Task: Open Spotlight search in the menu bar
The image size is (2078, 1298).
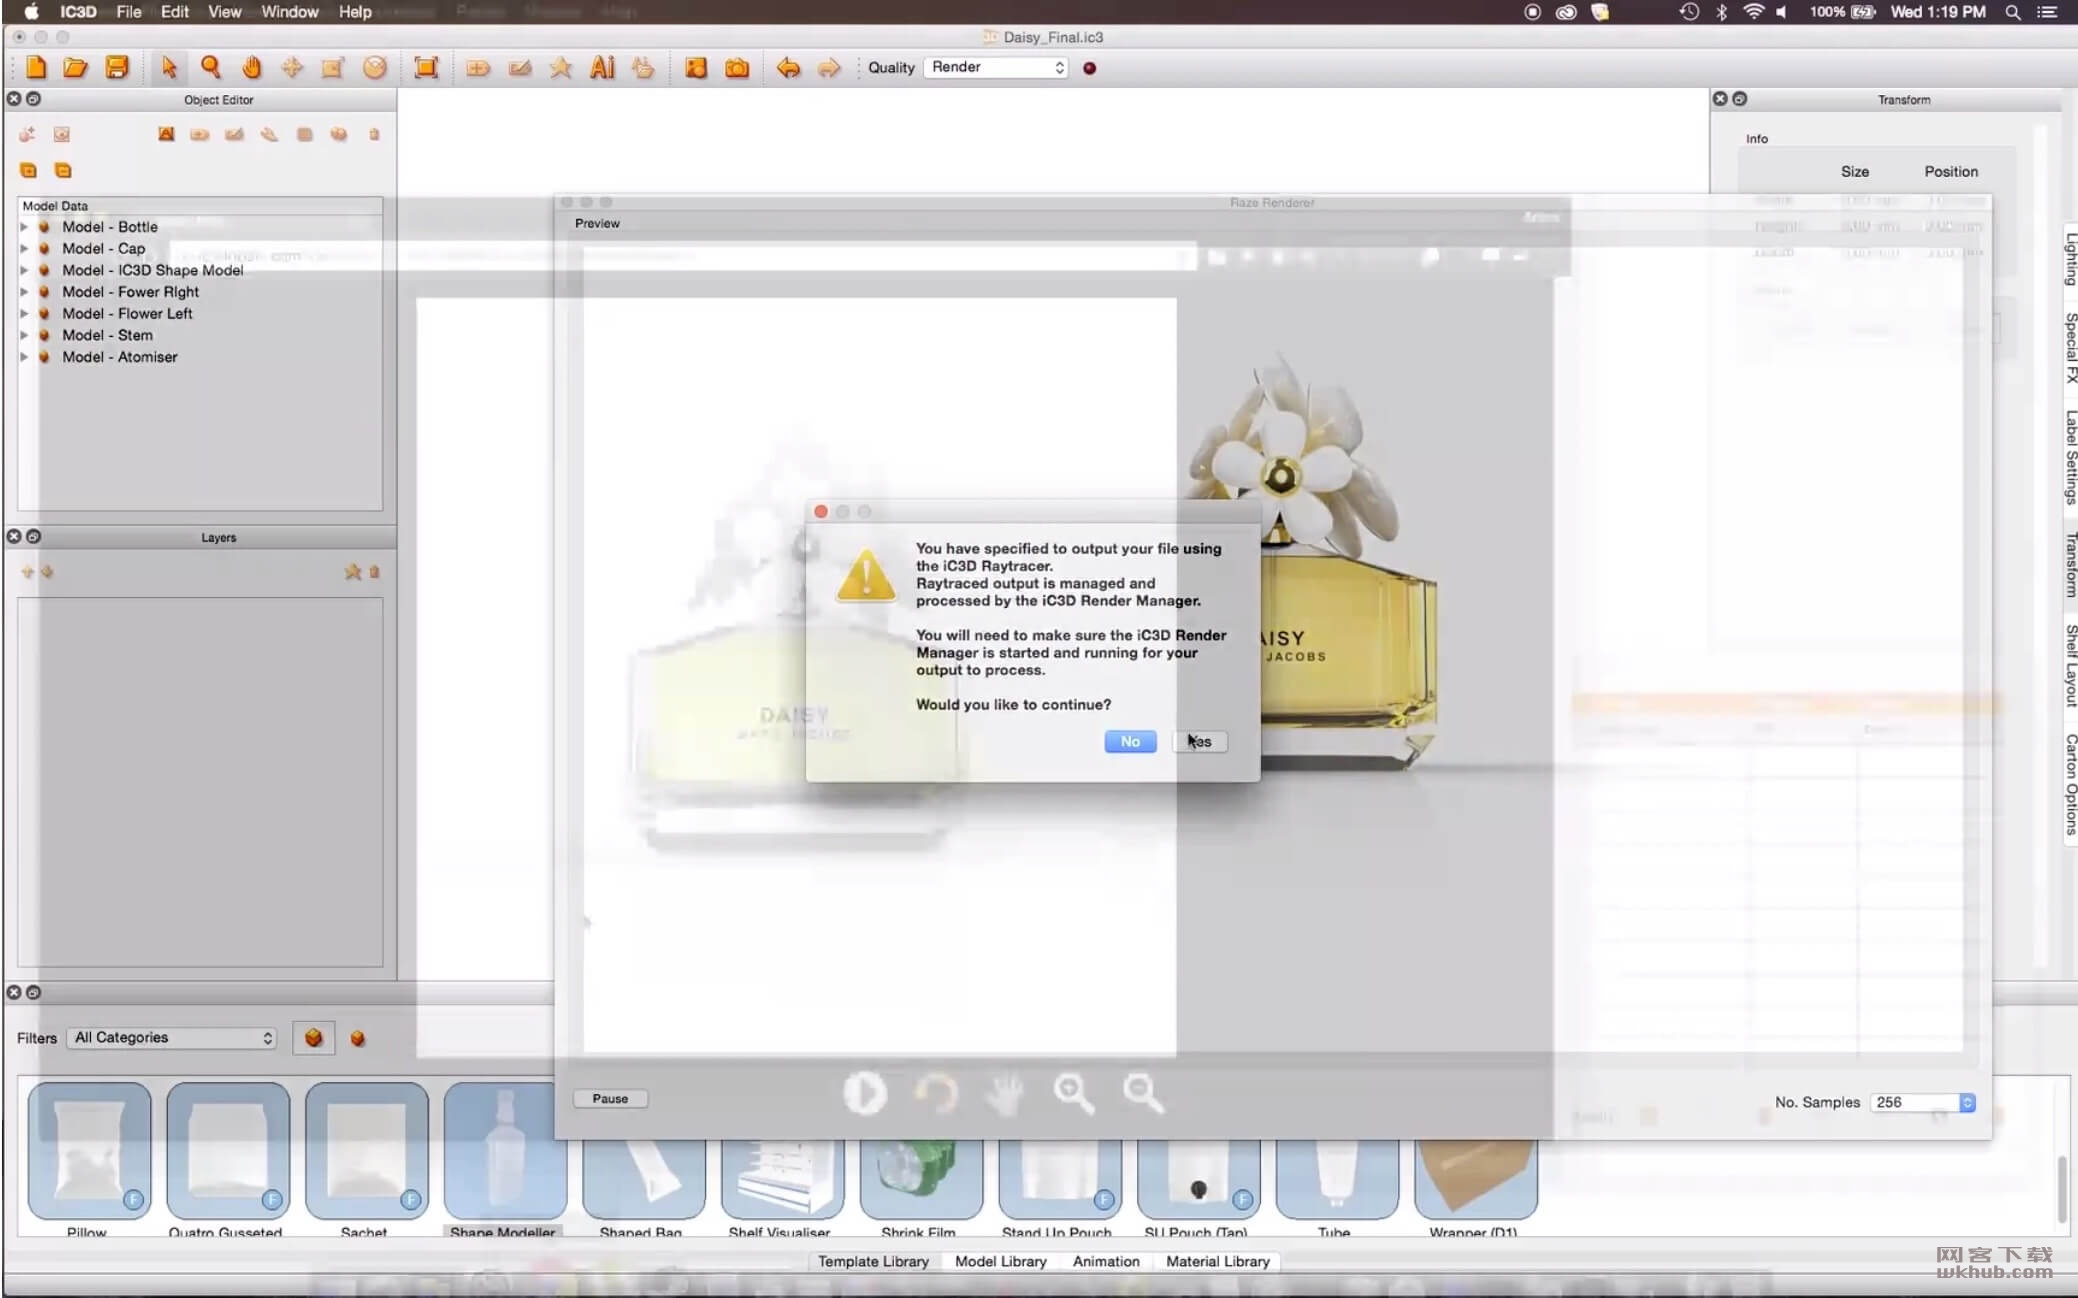Action: tap(2013, 12)
